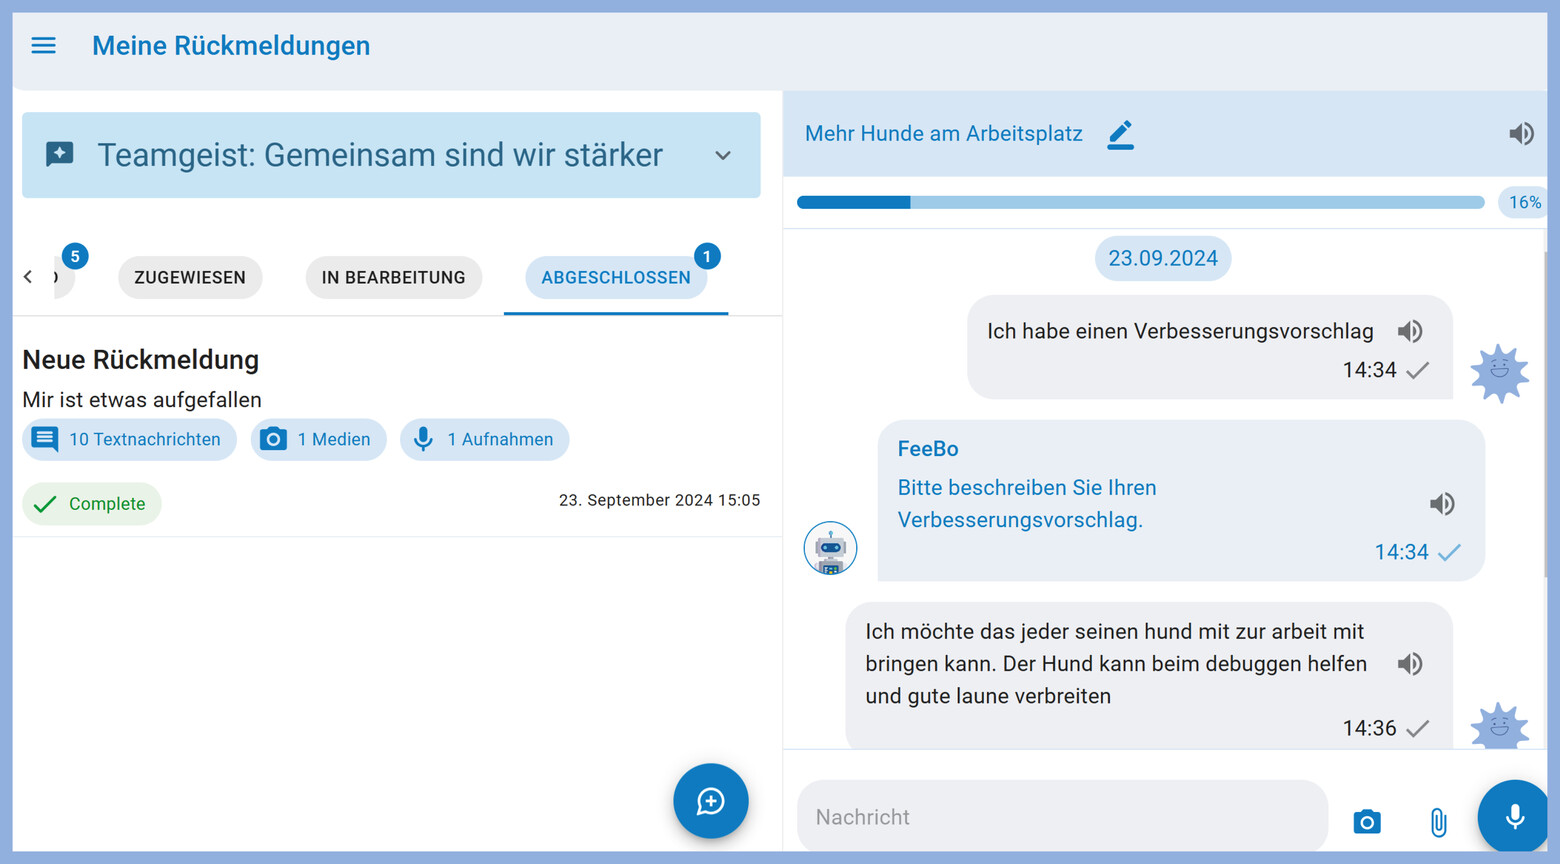
Task: Open the "1 Aufnahmen" recordings section
Action: point(484,439)
